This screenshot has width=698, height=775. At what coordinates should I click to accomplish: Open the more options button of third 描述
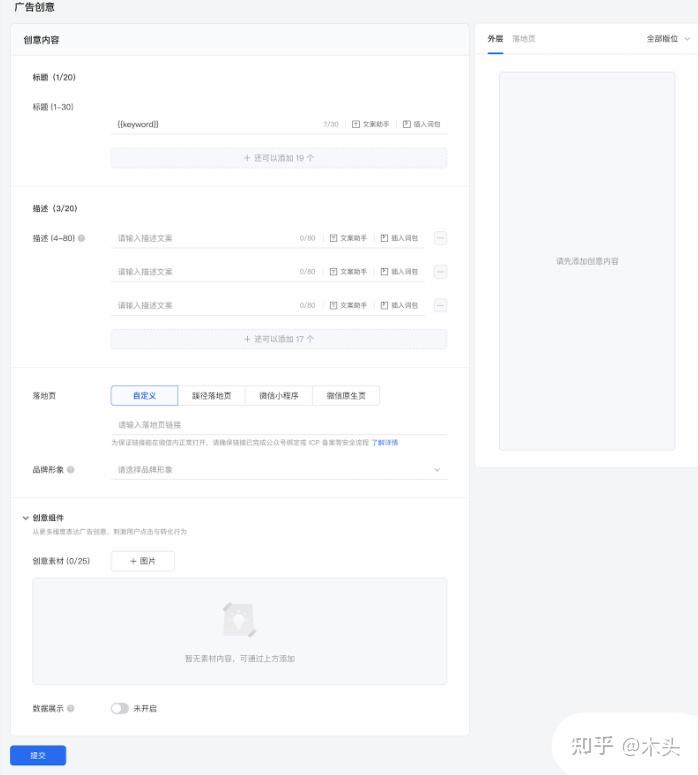click(440, 305)
